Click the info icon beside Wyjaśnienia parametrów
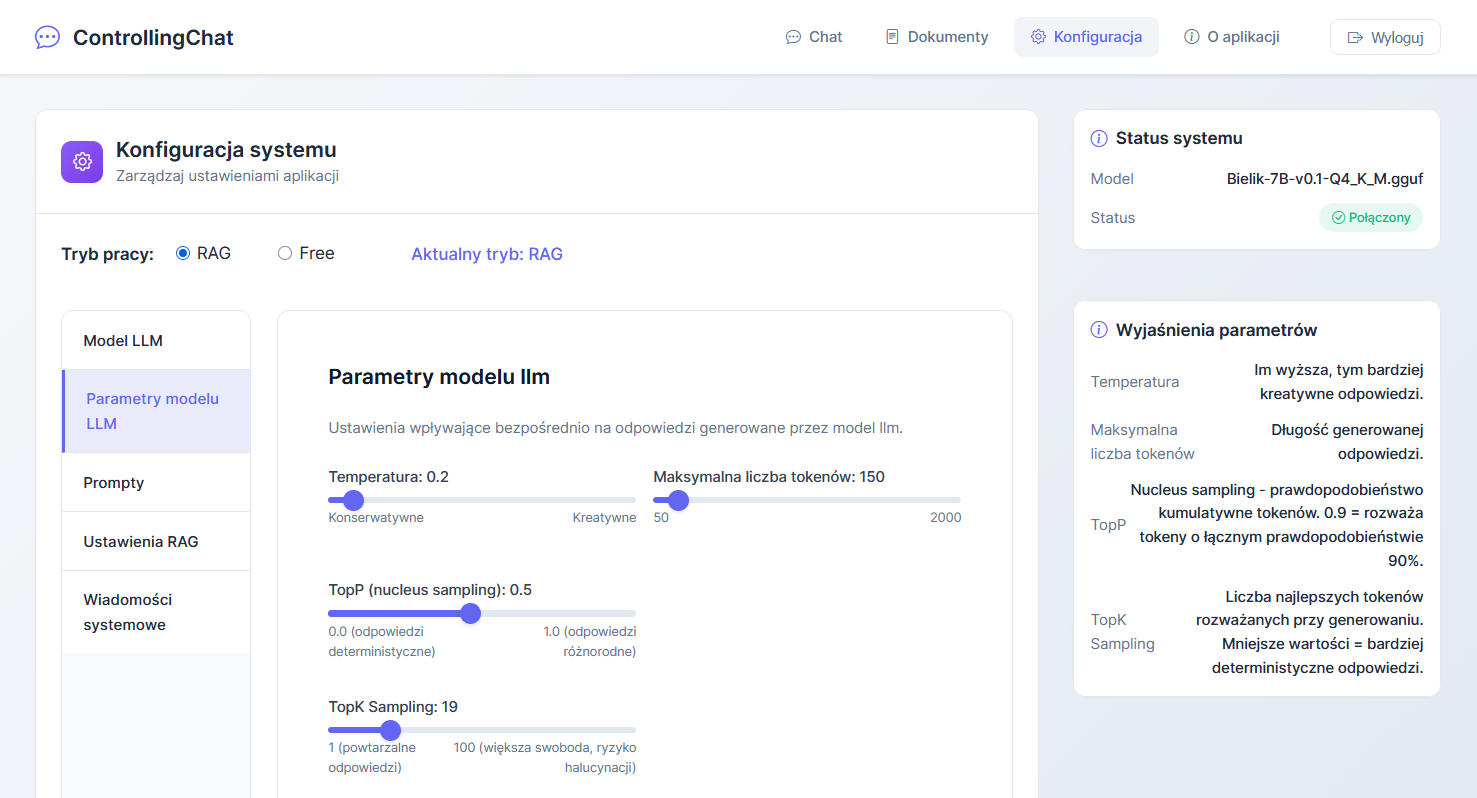The image size is (1477, 798). click(x=1099, y=330)
